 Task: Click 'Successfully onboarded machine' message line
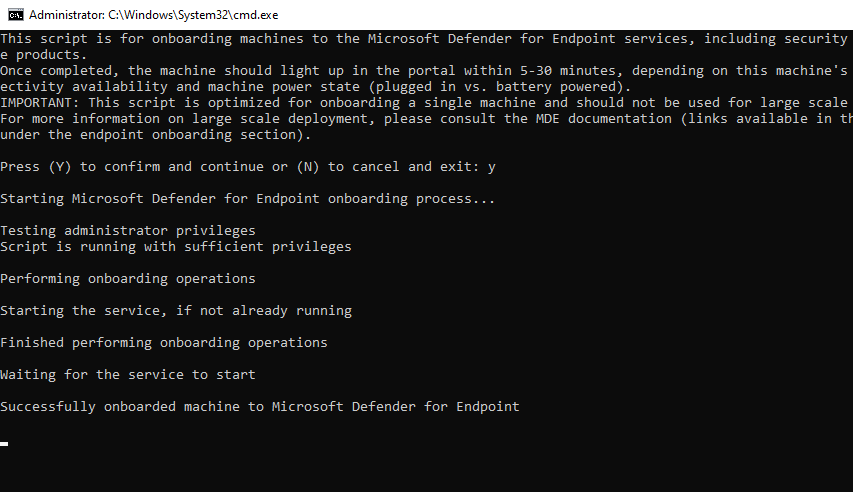pos(260,407)
